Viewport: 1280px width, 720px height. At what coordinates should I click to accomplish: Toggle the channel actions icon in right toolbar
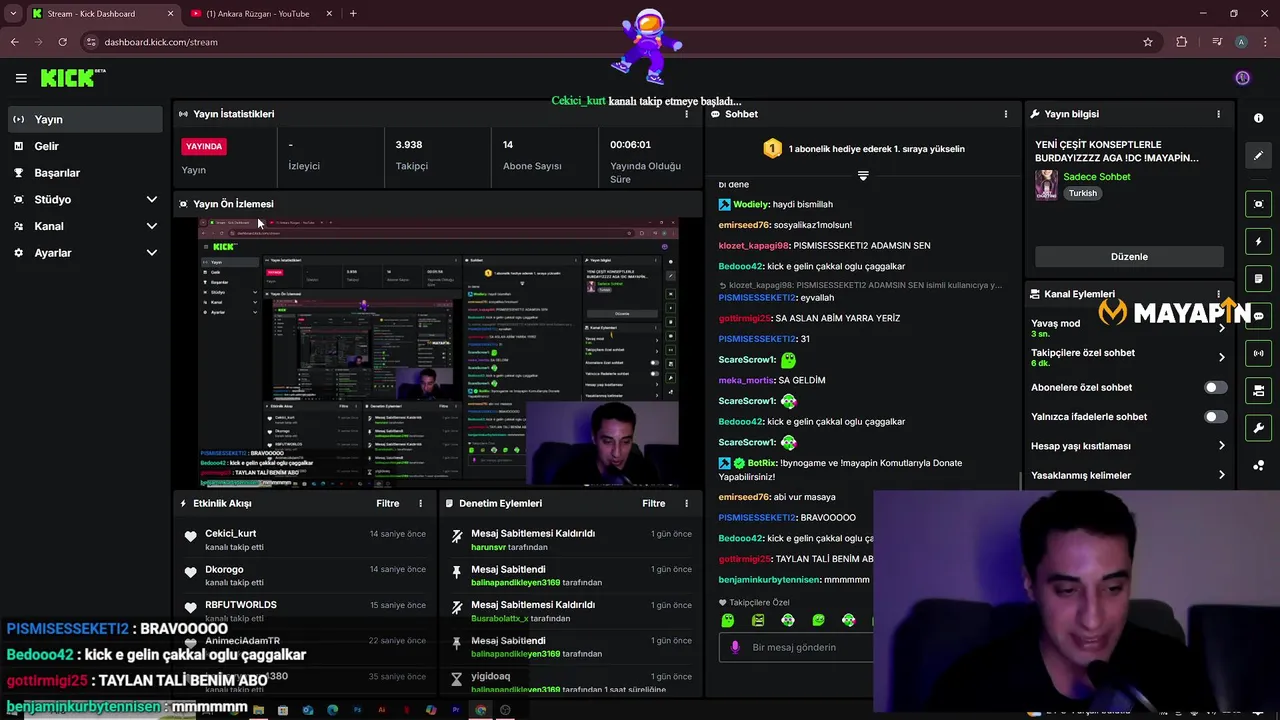[1258, 390]
